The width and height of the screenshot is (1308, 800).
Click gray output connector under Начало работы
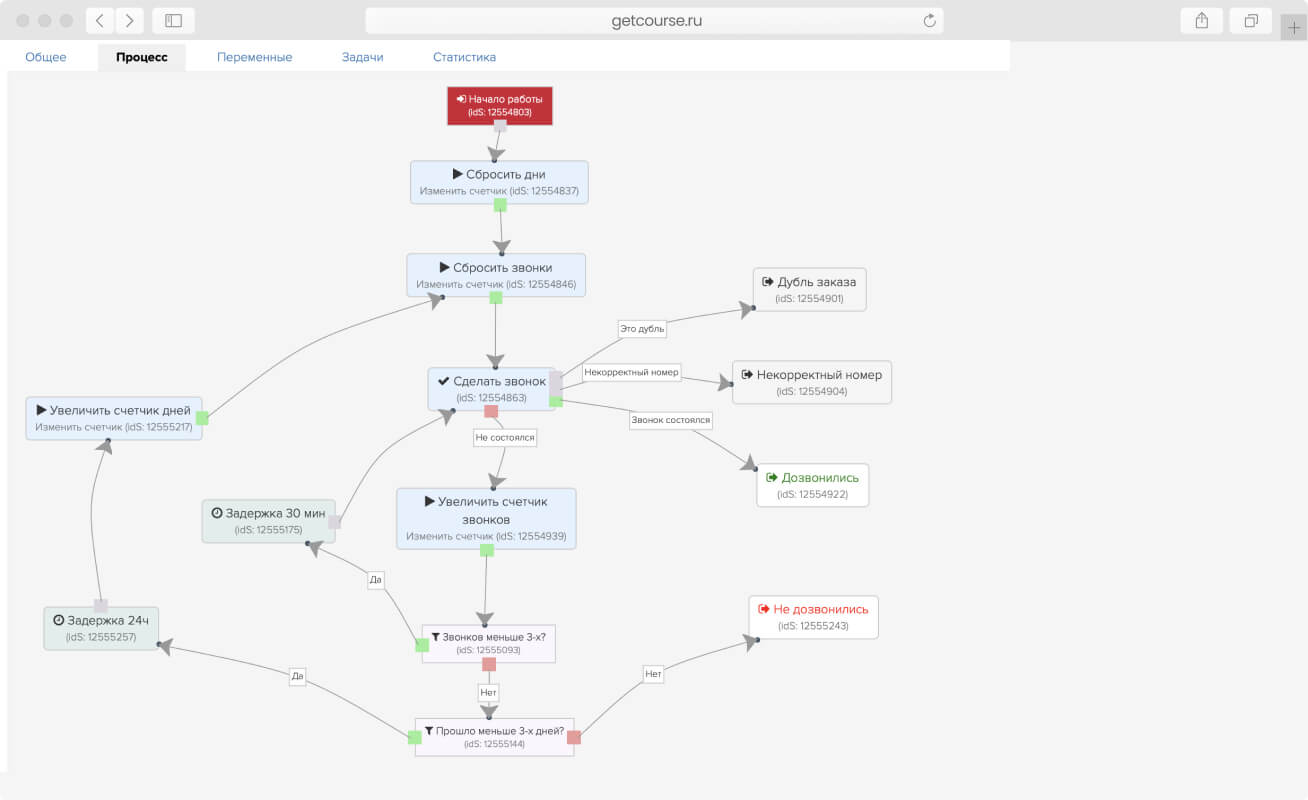click(500, 126)
